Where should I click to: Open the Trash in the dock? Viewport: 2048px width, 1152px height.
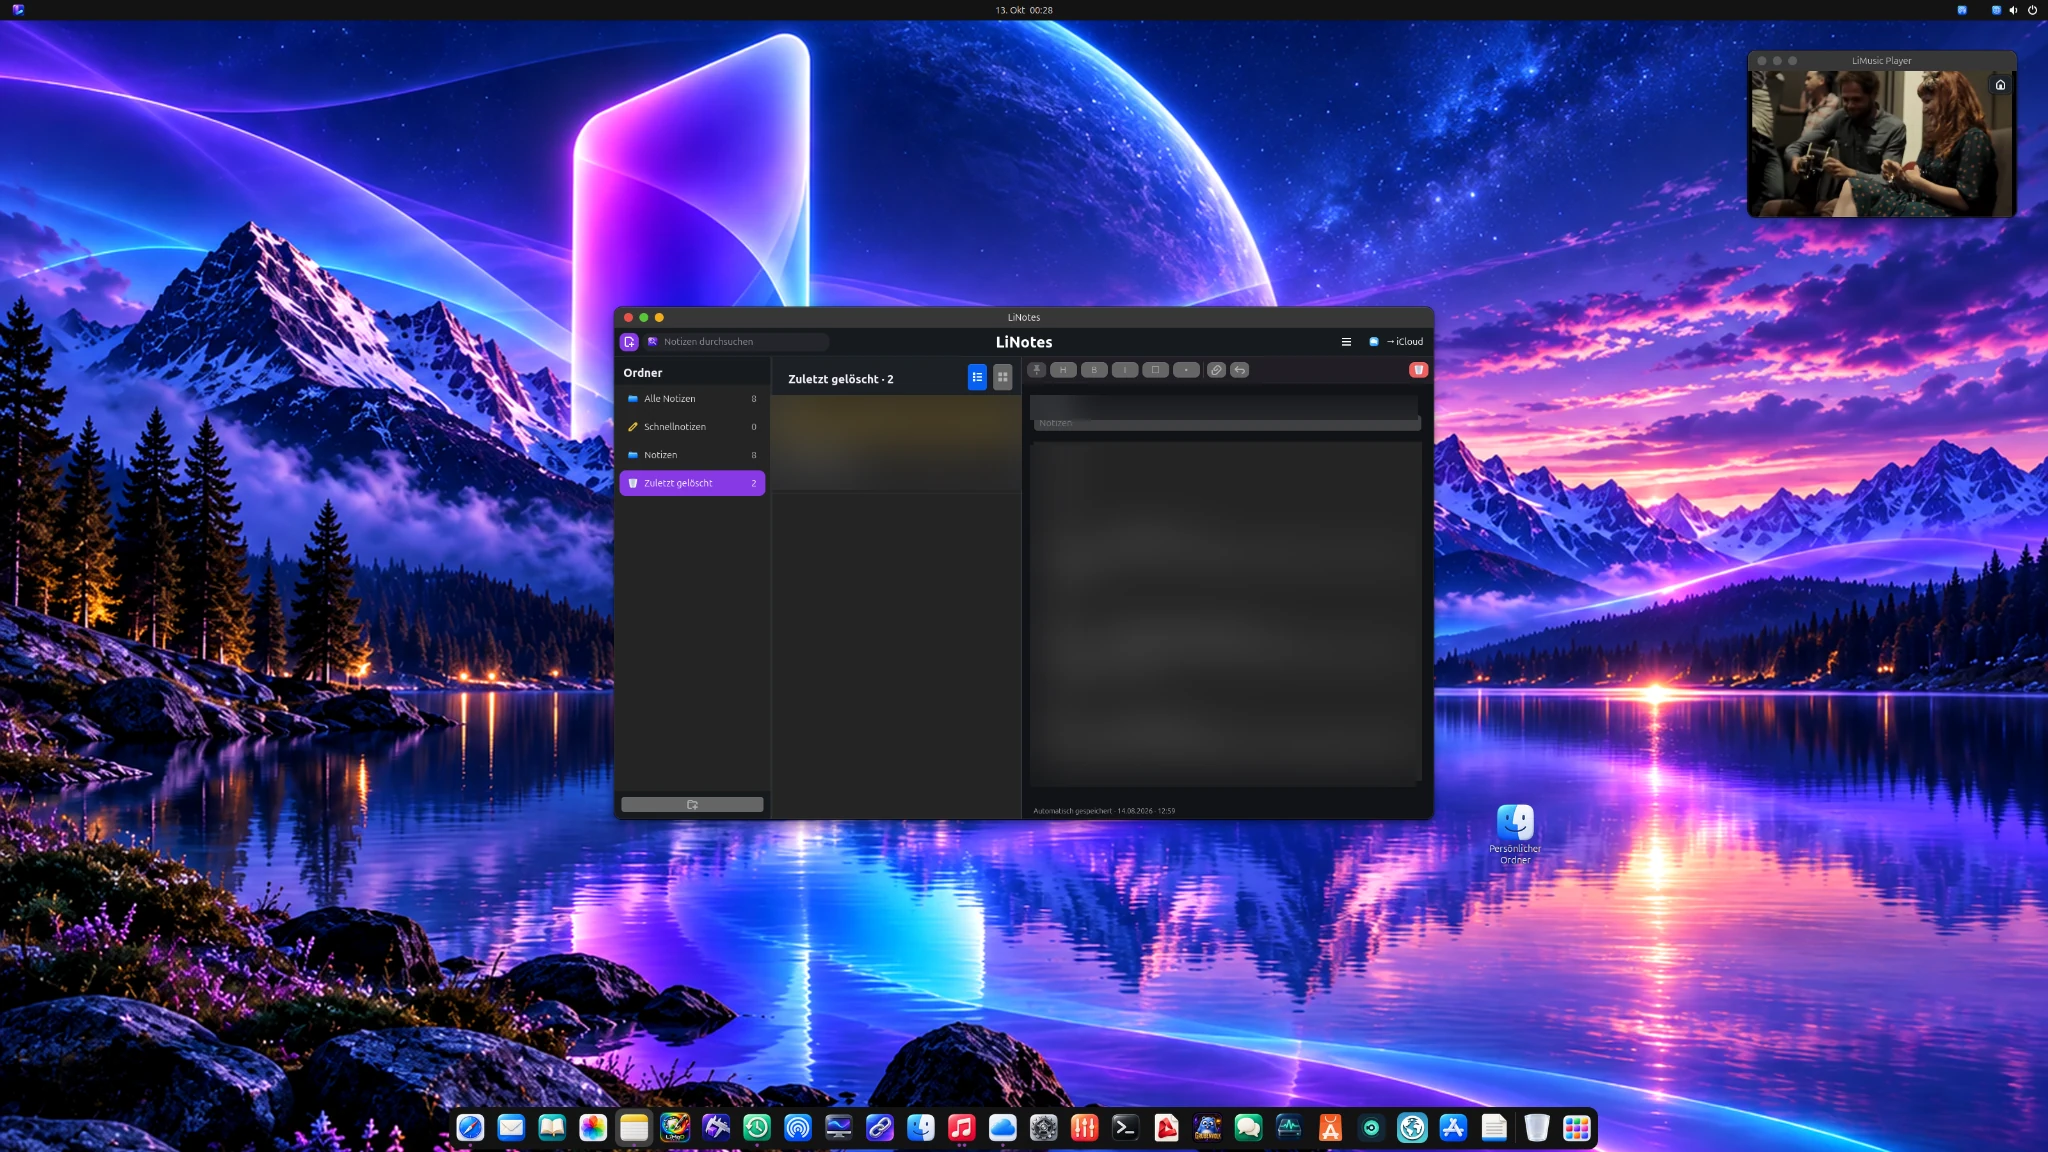[1536, 1128]
